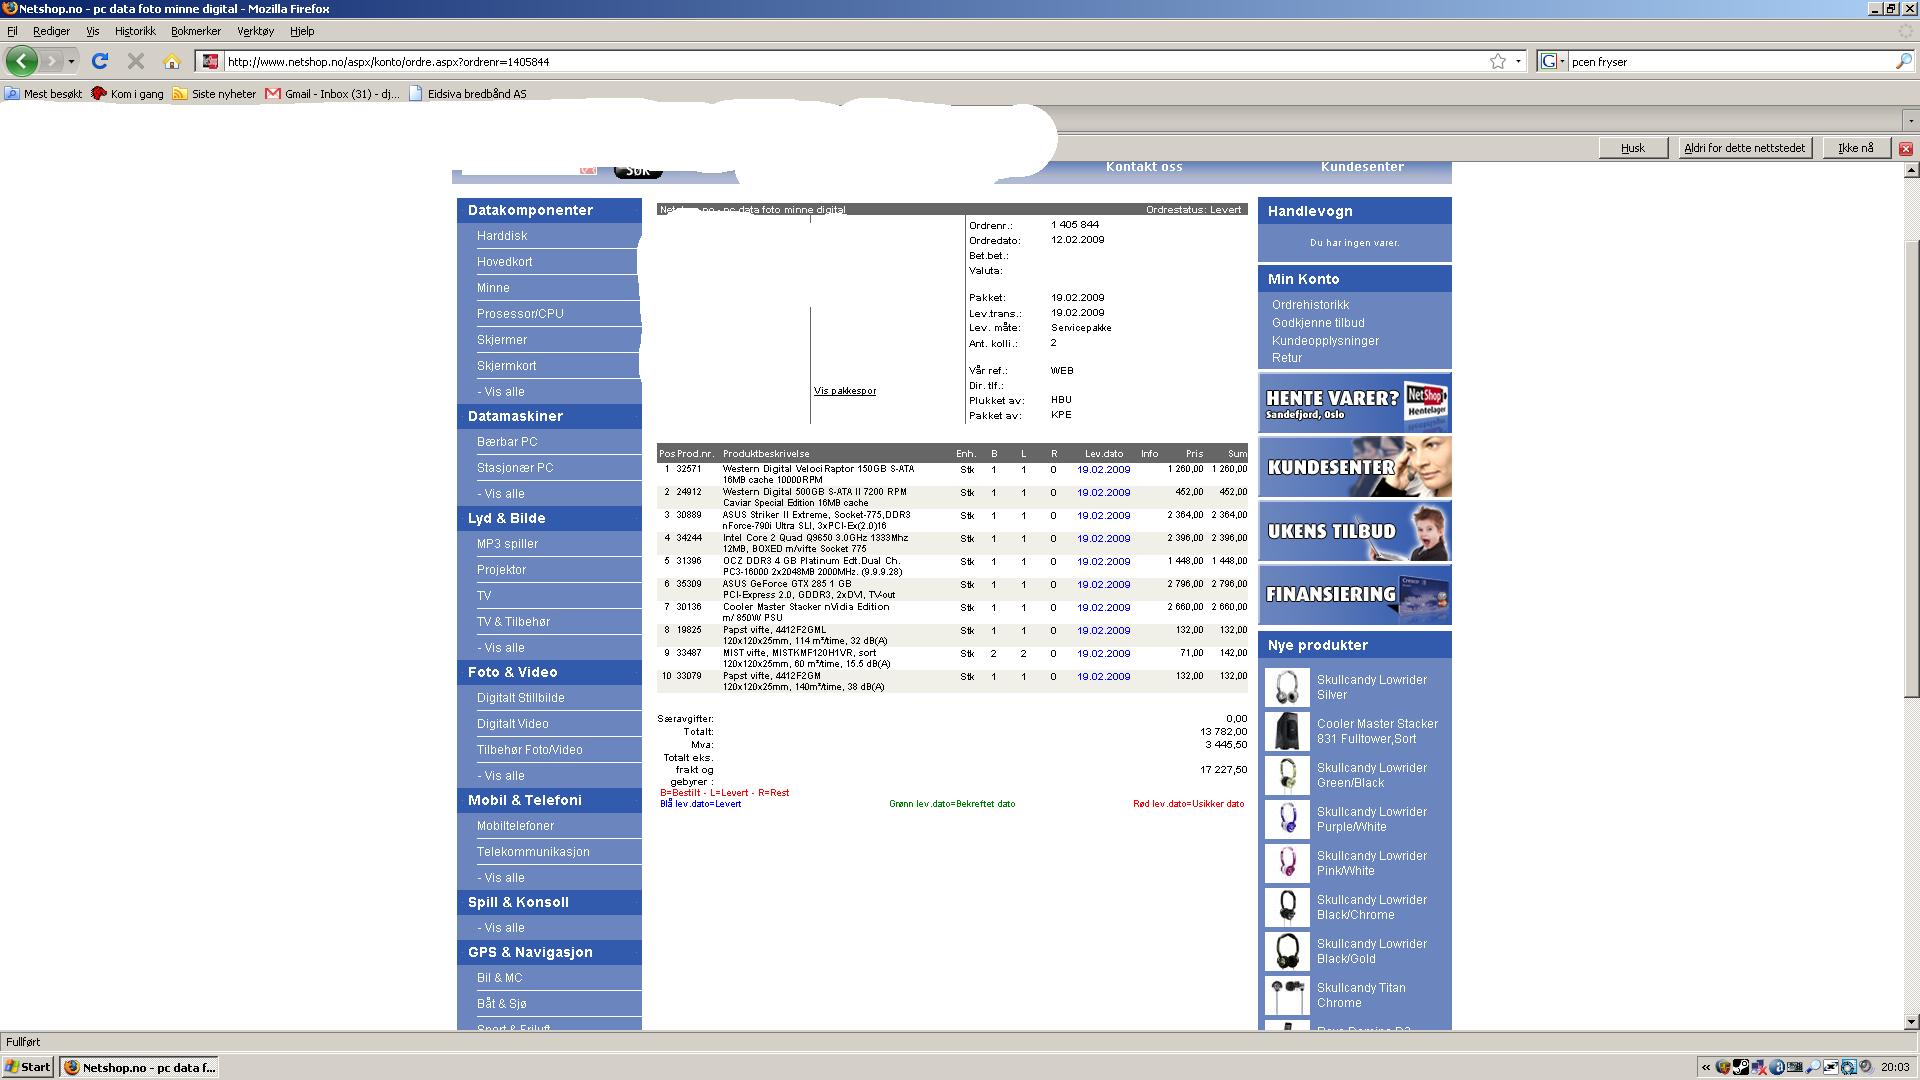Open Skullcandy Titan Chrome product
The width and height of the screenshot is (1920, 1080).
1360,995
